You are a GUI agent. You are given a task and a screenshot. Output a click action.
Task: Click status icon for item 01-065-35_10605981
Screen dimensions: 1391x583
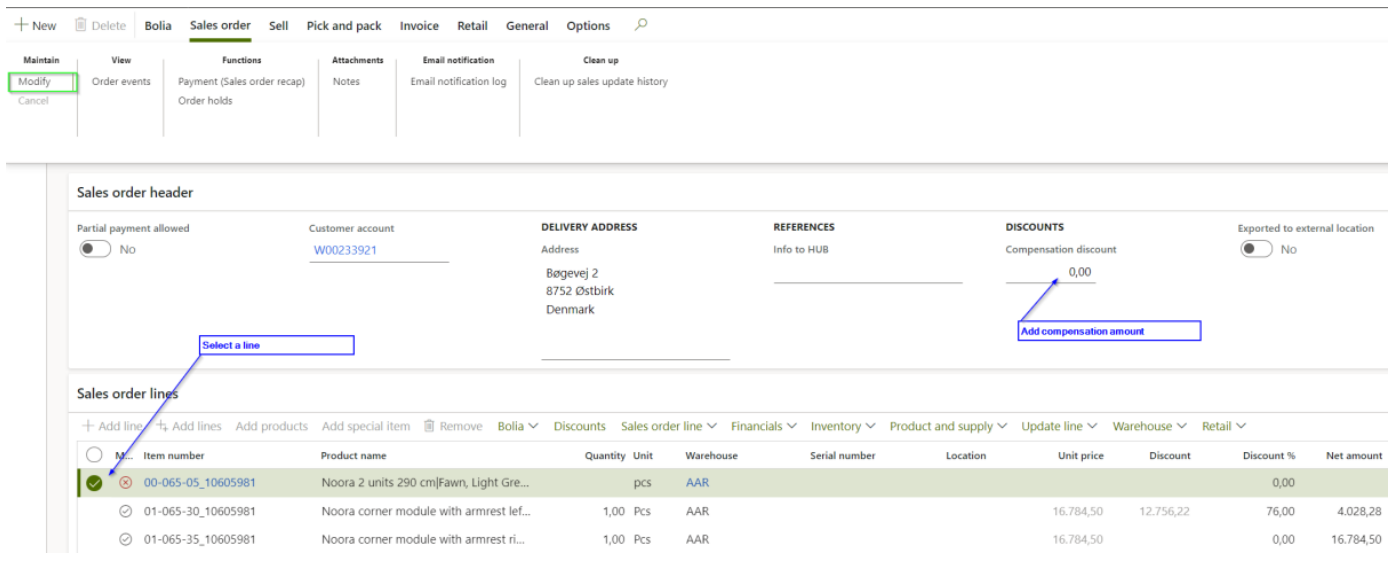point(125,539)
